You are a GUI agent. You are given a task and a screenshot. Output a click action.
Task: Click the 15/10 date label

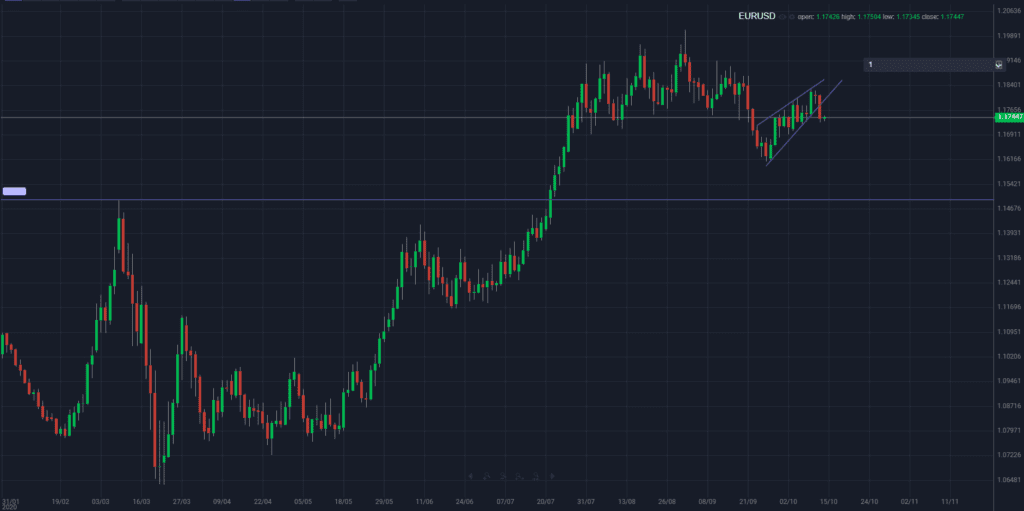[829, 502]
